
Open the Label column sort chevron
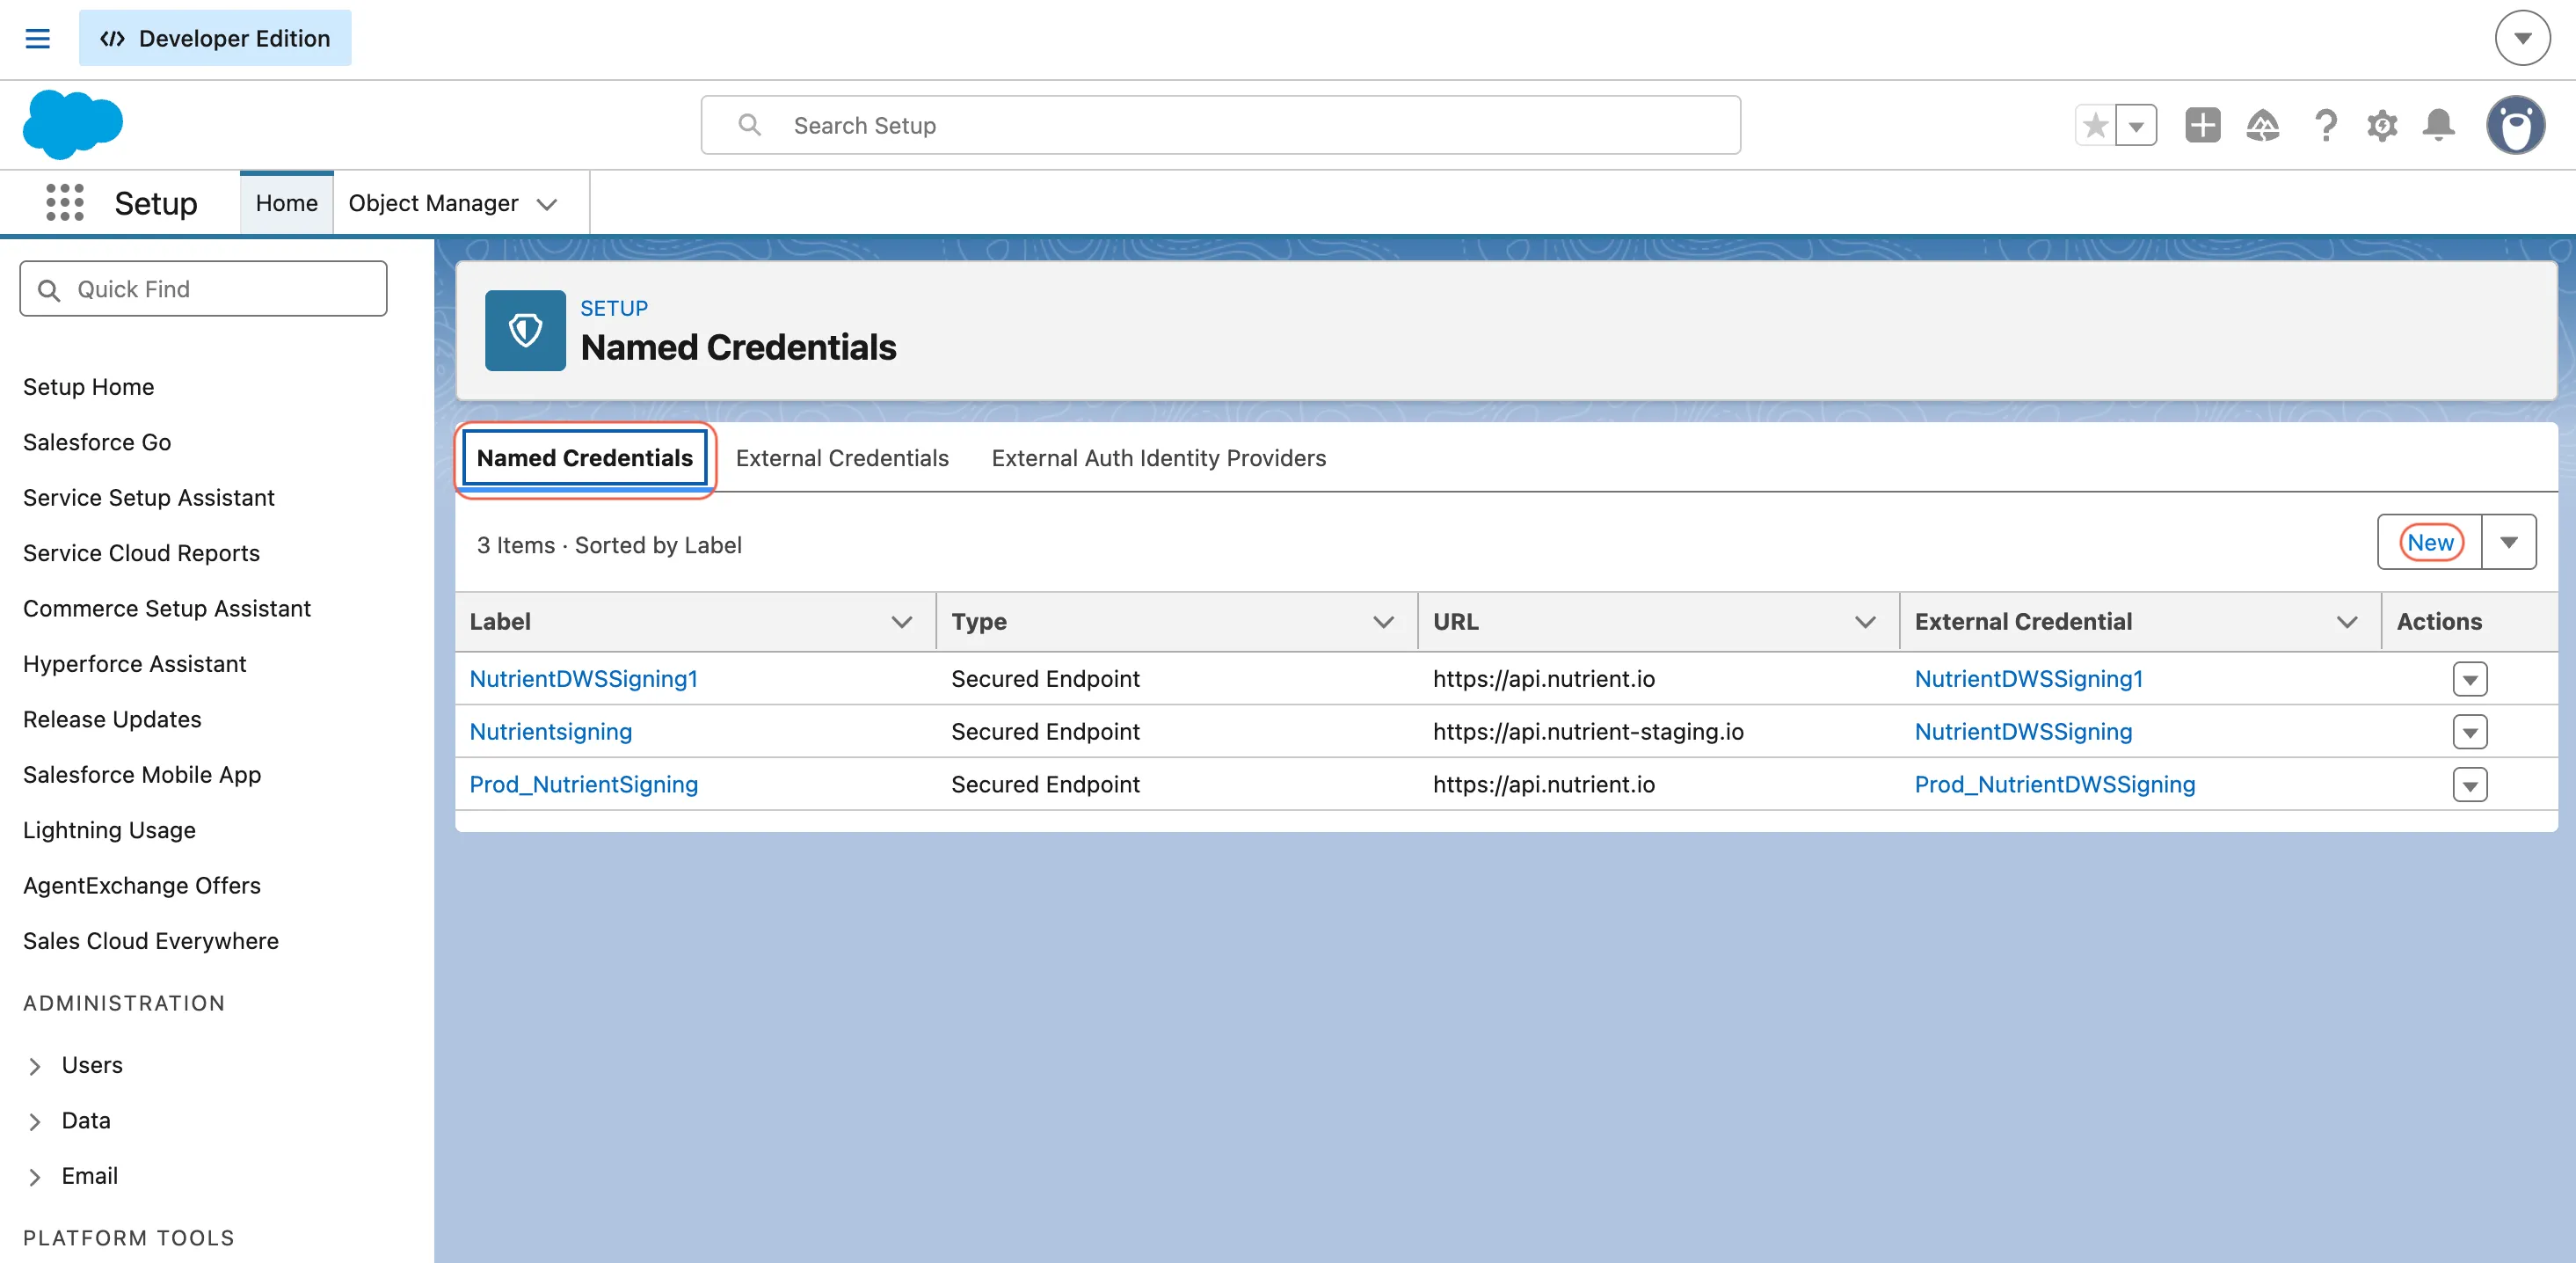point(901,622)
